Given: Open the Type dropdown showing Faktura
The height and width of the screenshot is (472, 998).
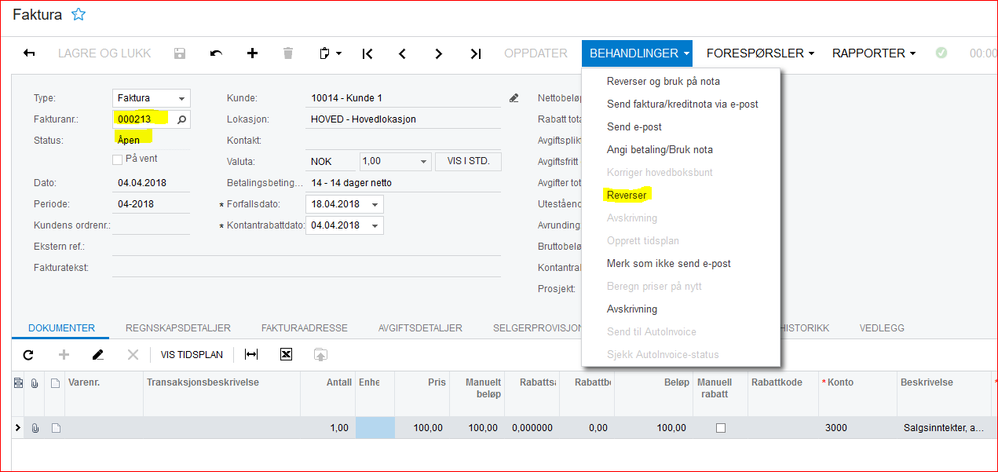Looking at the screenshot, I should (182, 99).
